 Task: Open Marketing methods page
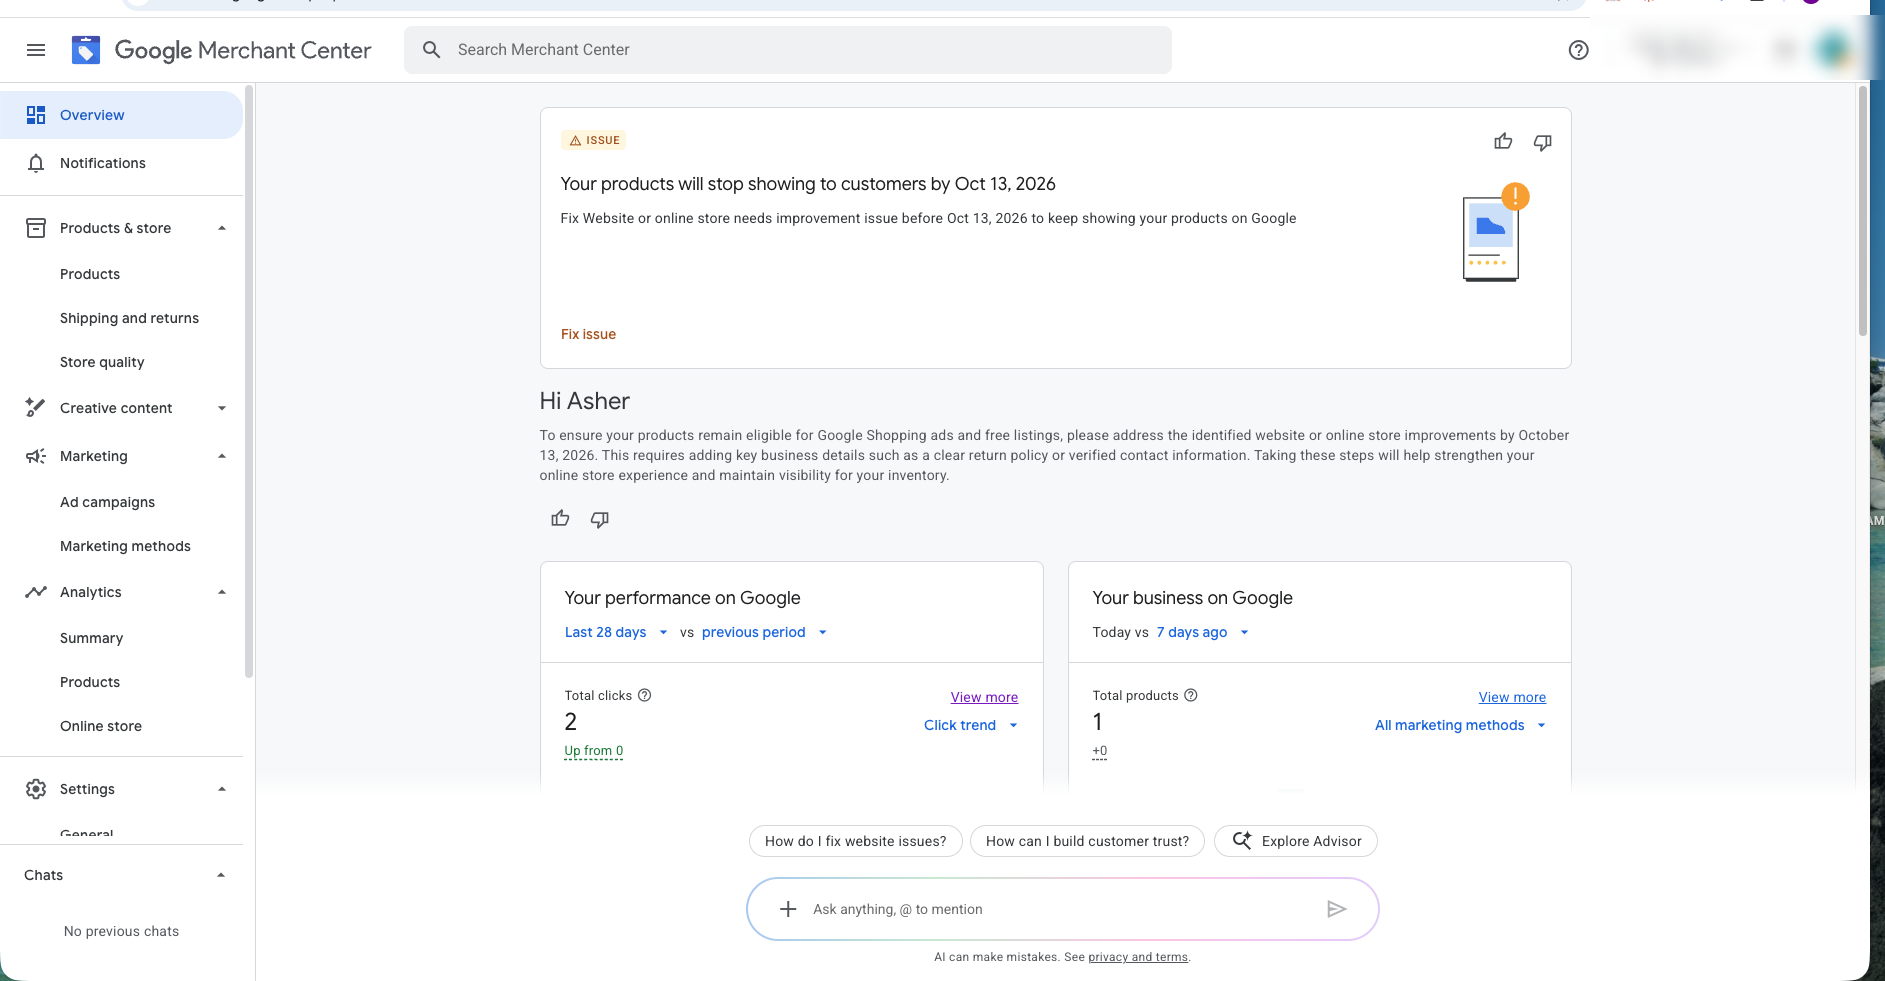click(x=125, y=546)
